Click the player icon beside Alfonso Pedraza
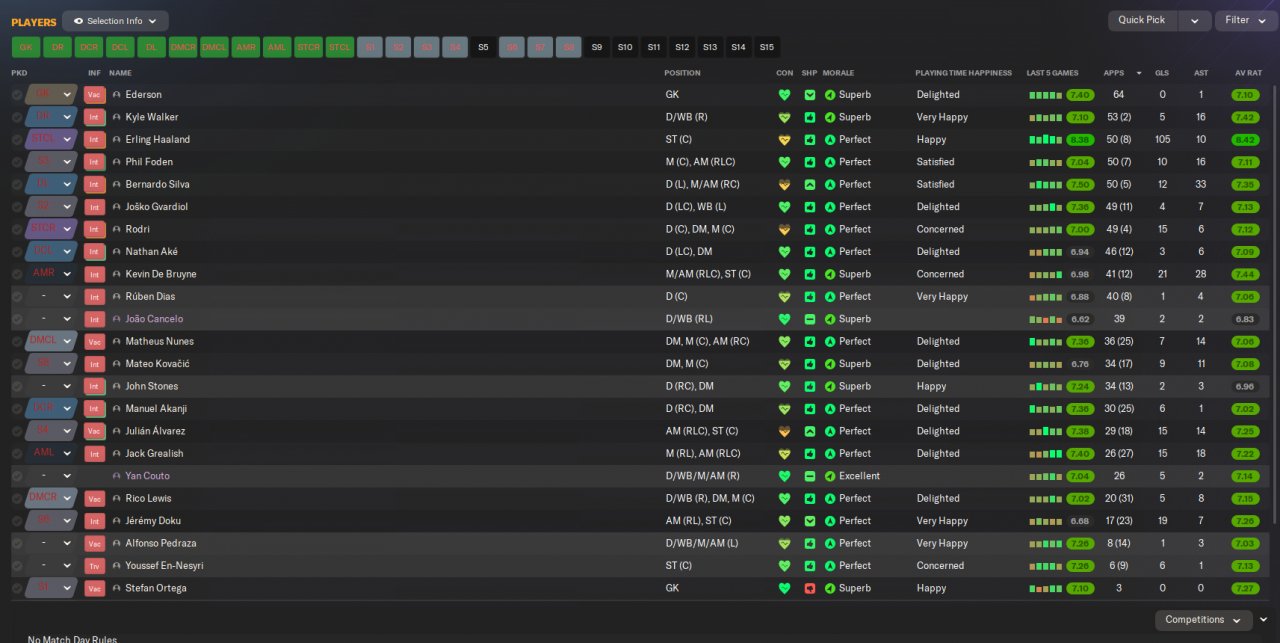The width and height of the screenshot is (1280, 643). [x=117, y=543]
